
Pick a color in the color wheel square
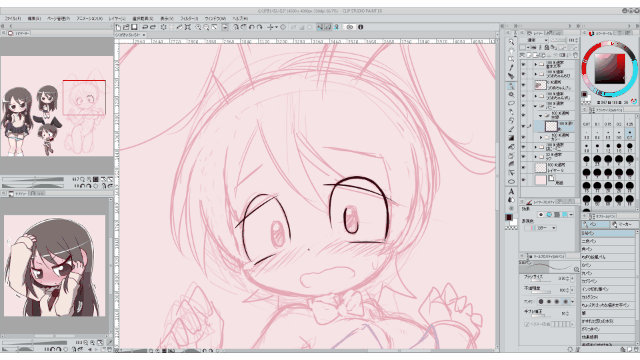(609, 69)
